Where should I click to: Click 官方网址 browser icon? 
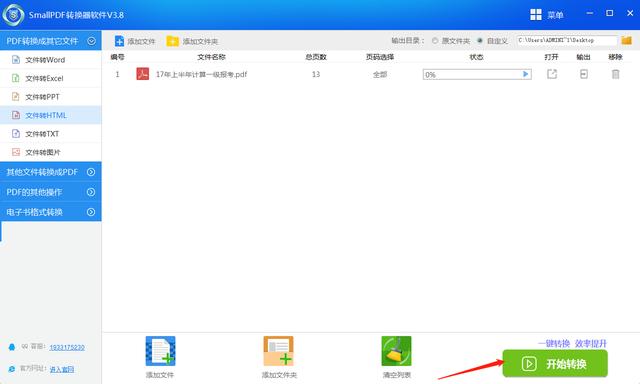tap(12, 369)
